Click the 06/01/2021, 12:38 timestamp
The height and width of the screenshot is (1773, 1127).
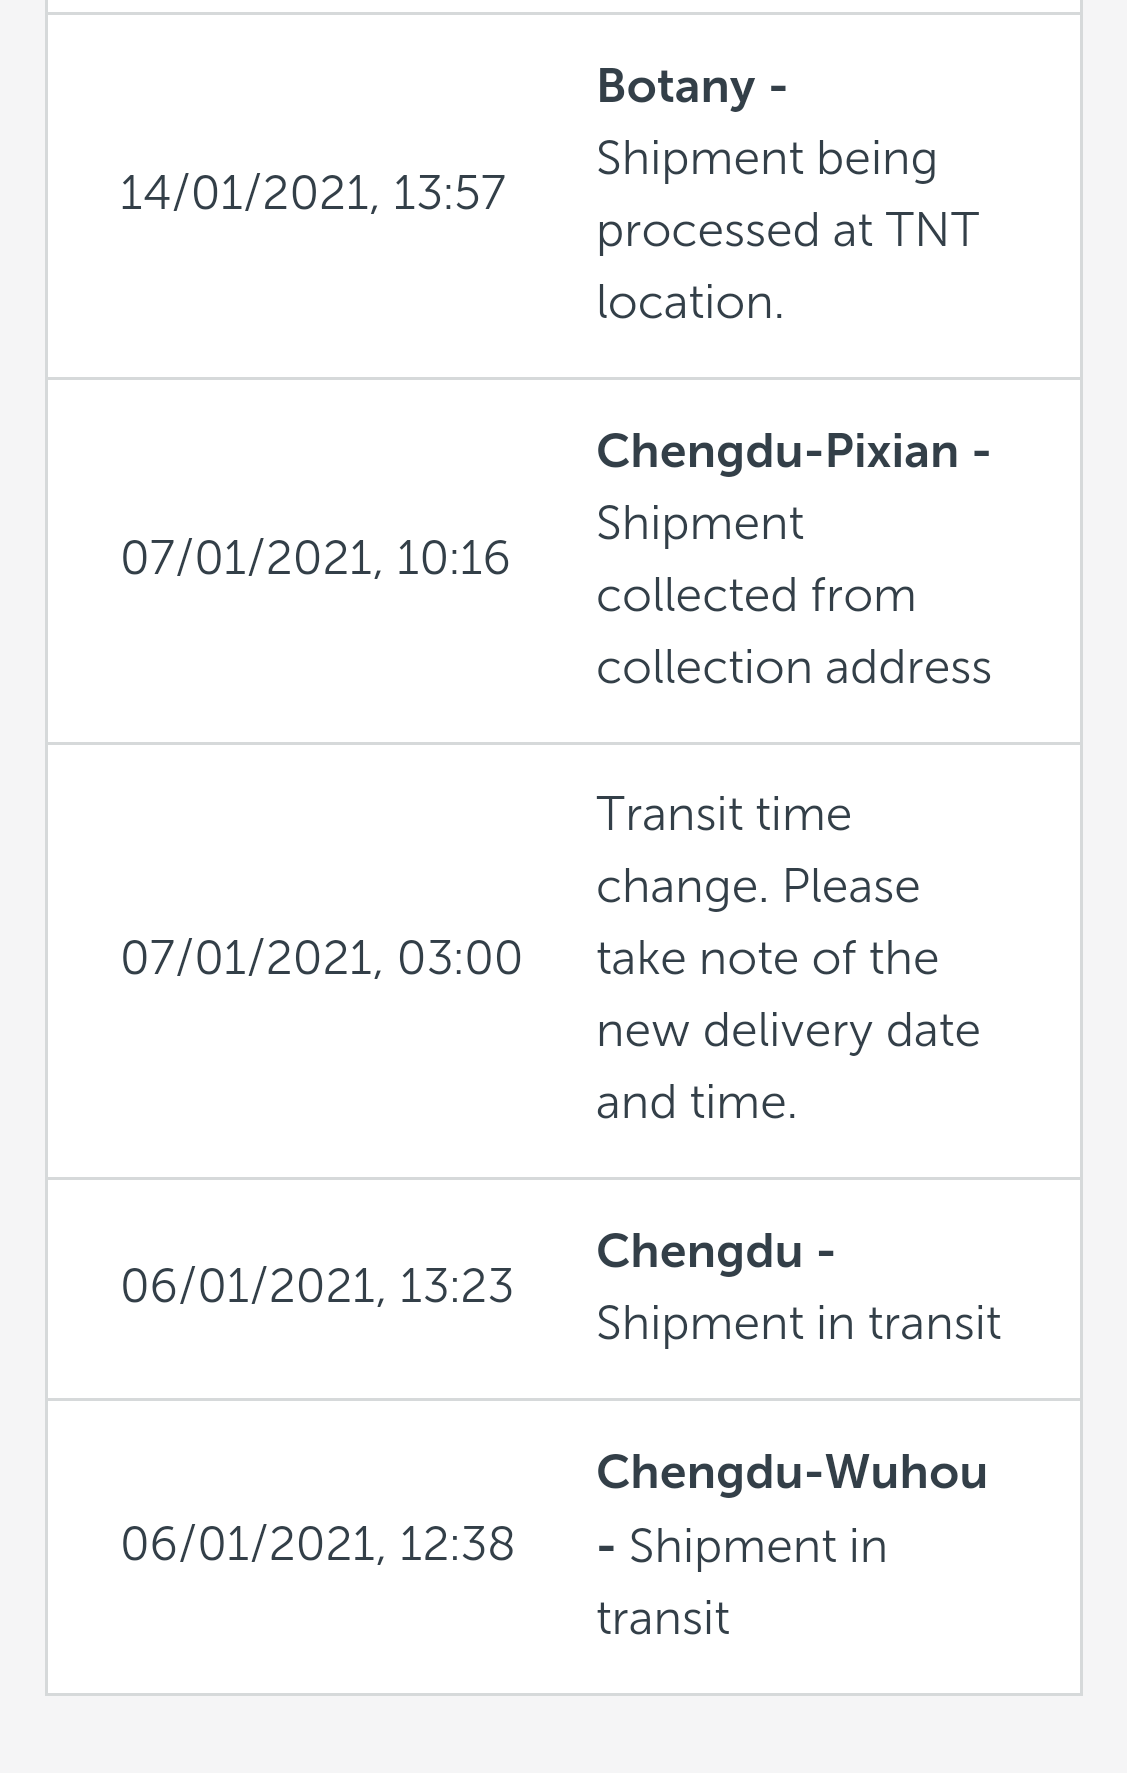(317, 1543)
